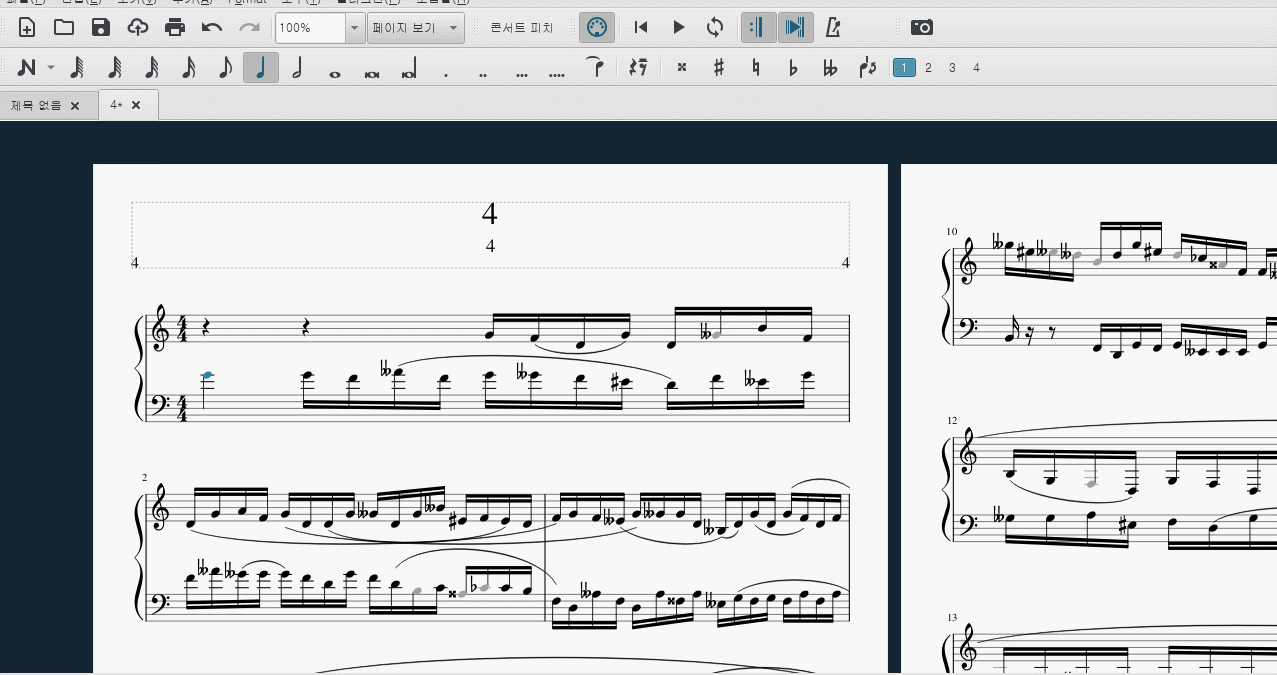Select half note duration

298,68
